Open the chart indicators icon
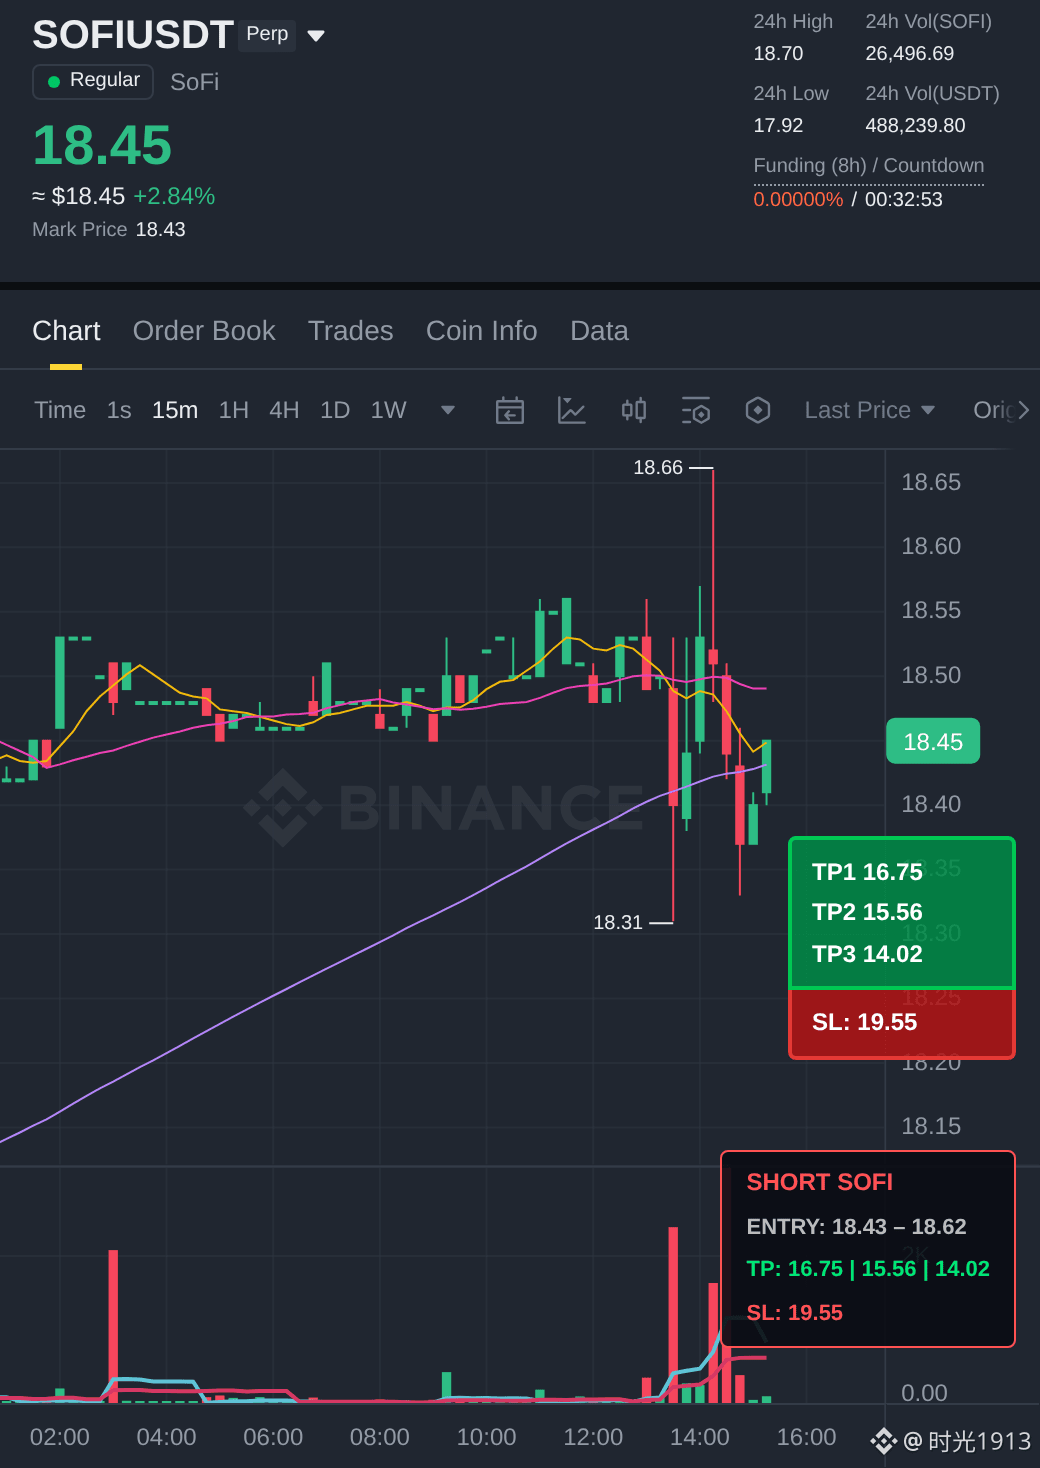The height and width of the screenshot is (1468, 1040). tap(572, 410)
